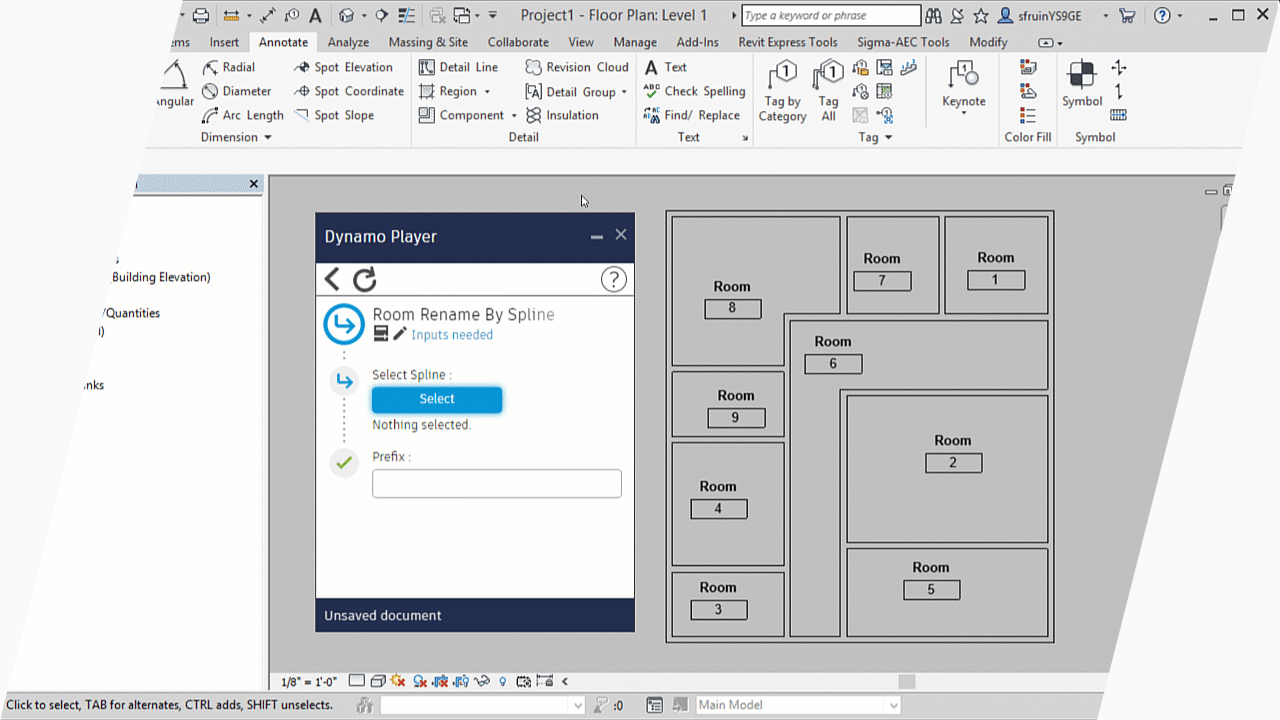Toggle Sun Path in view control bar

(x=398, y=681)
